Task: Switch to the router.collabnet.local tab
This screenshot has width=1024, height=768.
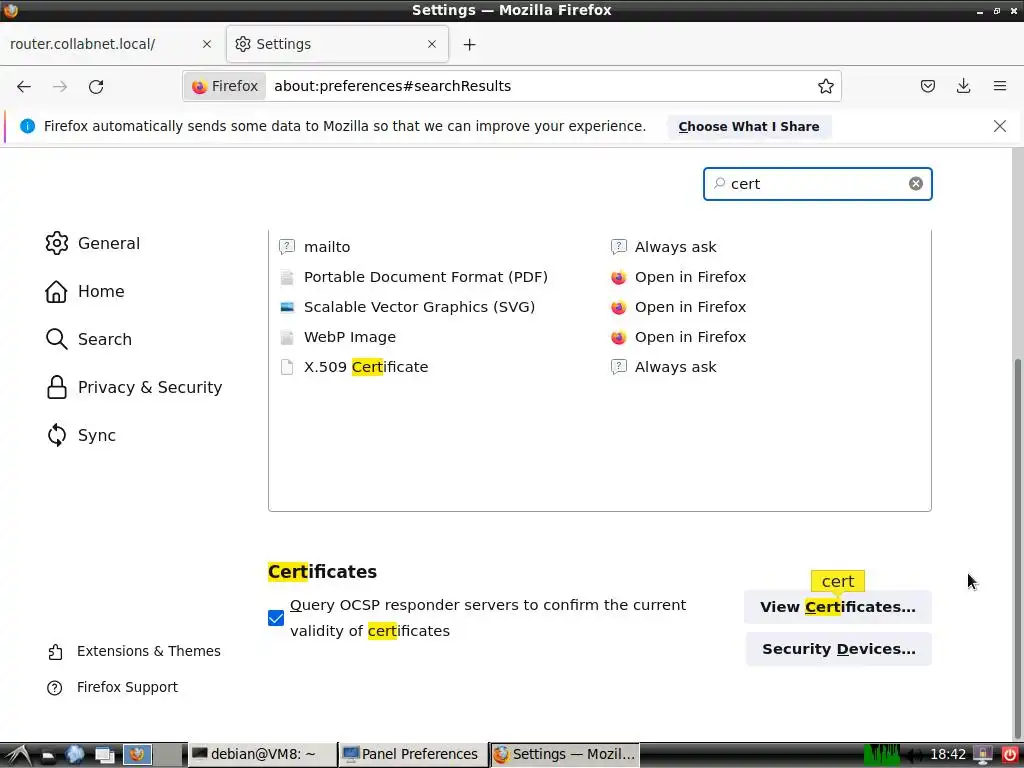Action: [x=111, y=44]
